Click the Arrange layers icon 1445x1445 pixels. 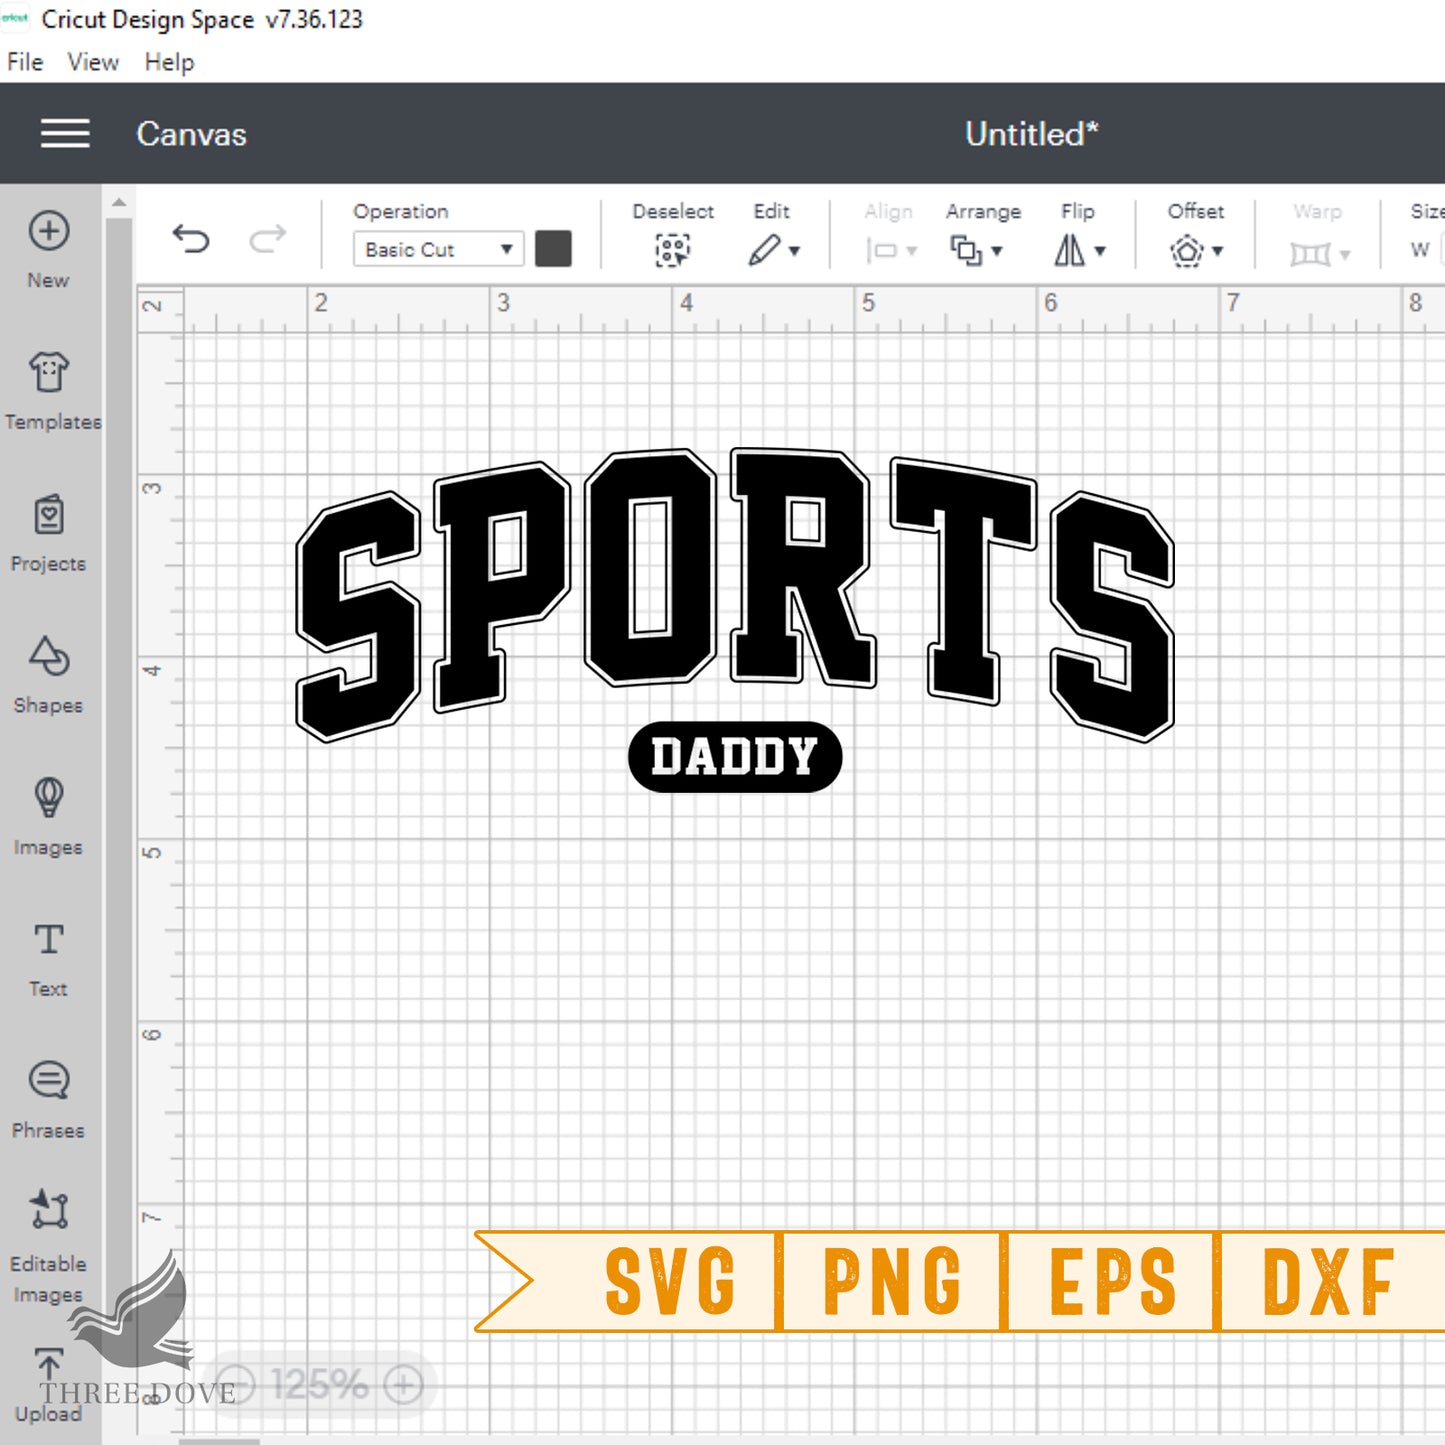(966, 250)
